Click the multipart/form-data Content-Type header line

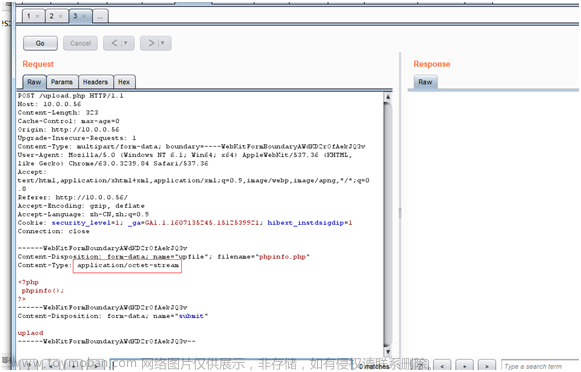[x=192, y=146]
